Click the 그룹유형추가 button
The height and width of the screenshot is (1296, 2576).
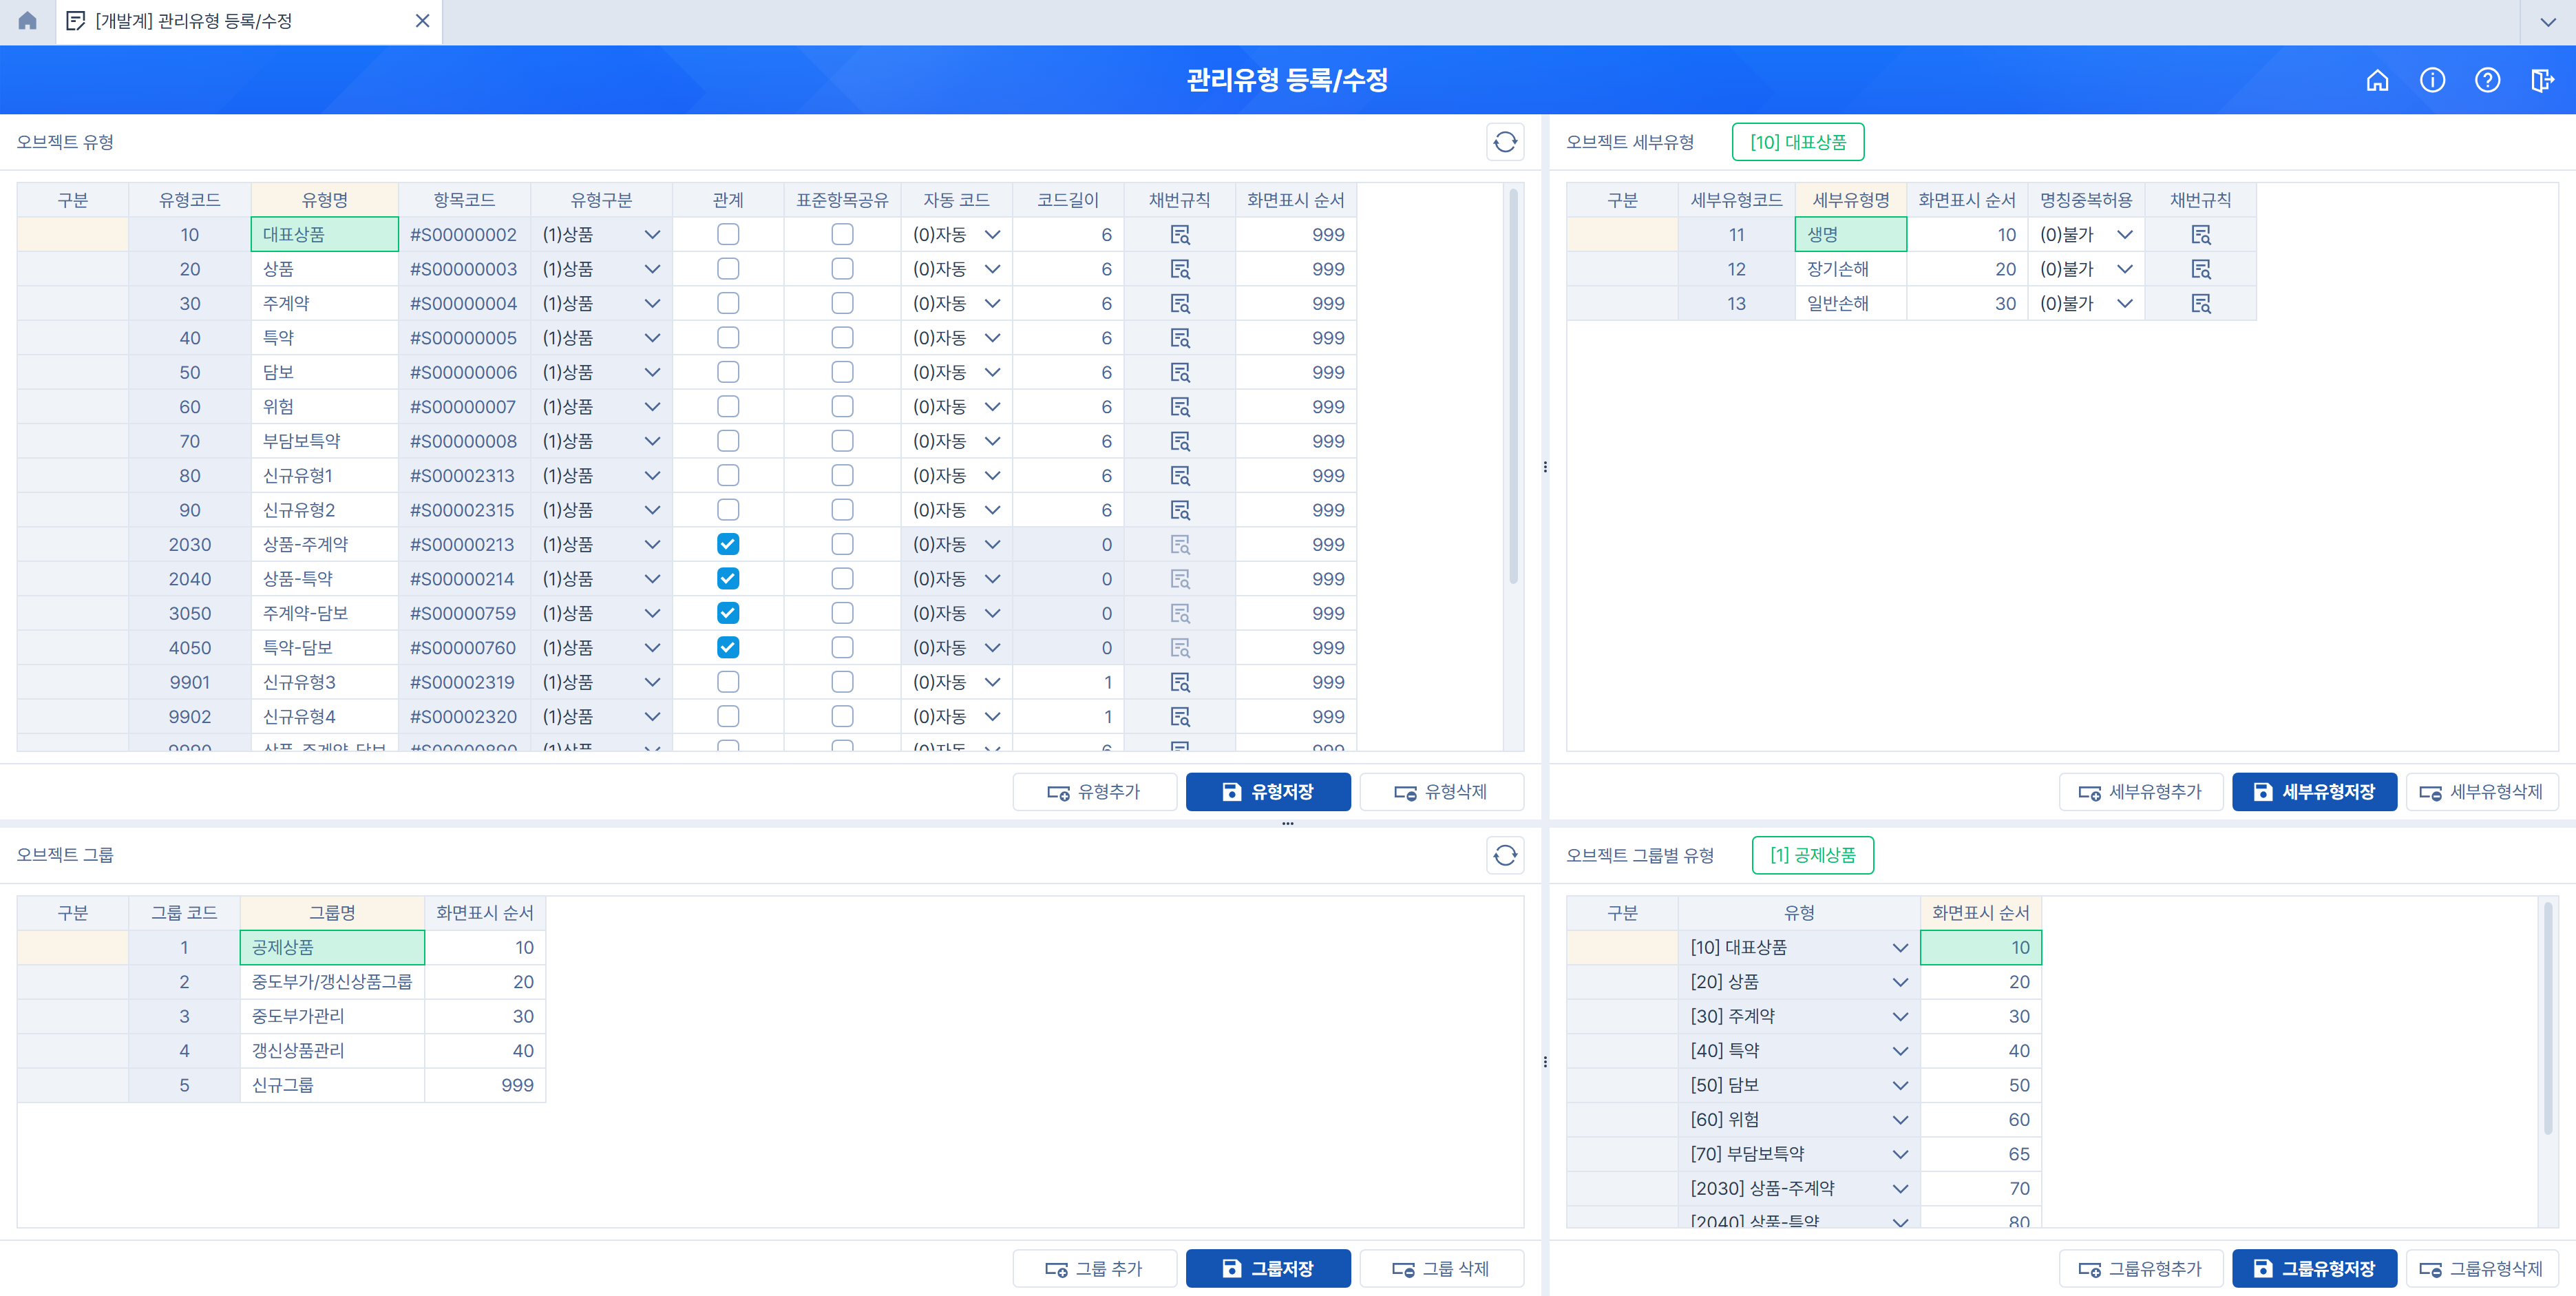pos(2140,1269)
